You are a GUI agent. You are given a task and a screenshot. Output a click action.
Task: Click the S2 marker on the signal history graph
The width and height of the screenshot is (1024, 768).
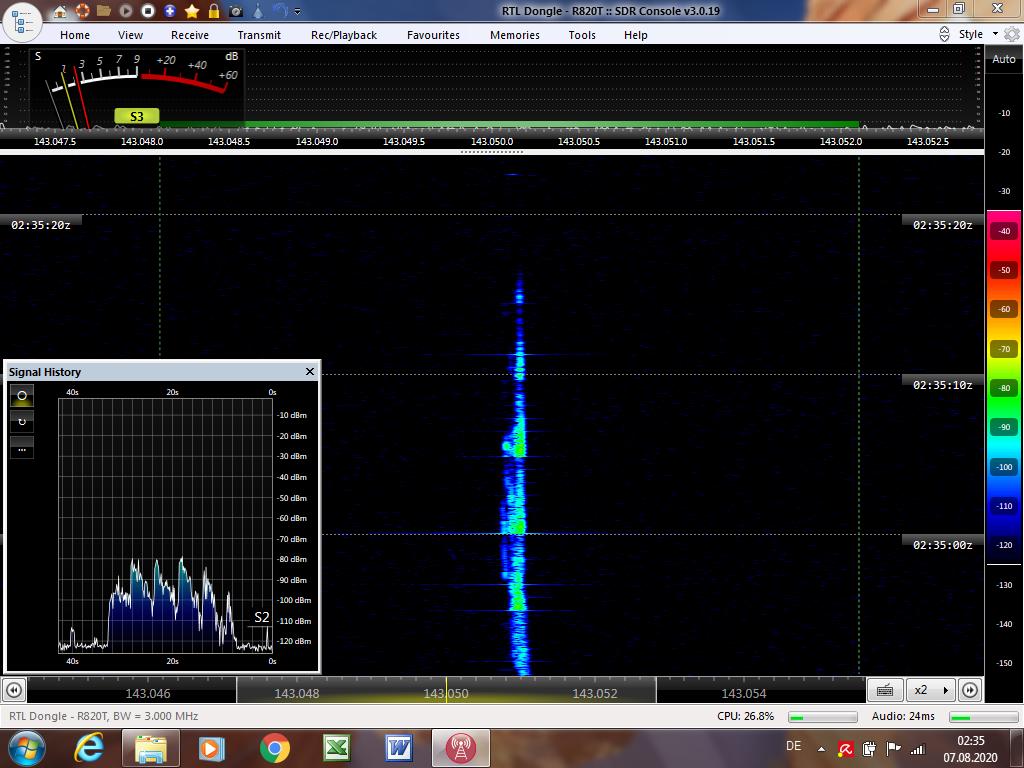pos(261,617)
